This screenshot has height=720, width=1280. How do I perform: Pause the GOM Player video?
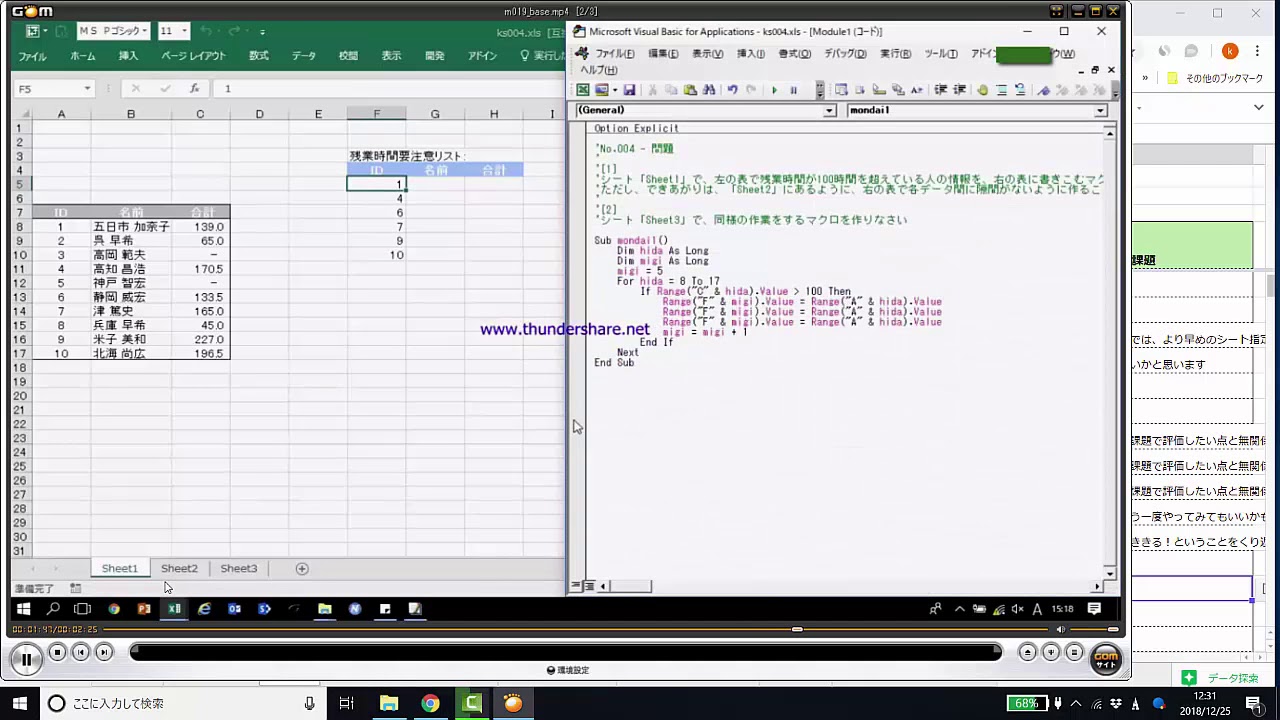[26, 658]
